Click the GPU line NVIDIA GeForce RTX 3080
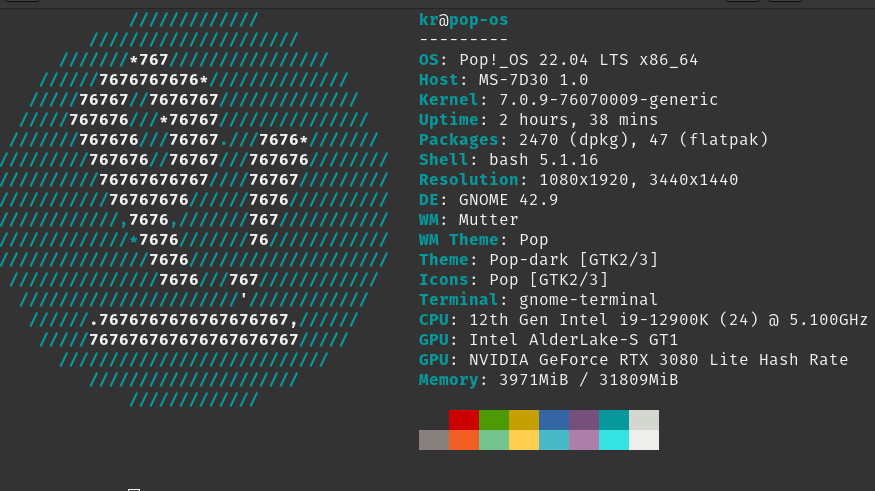 pyautogui.click(x=633, y=360)
